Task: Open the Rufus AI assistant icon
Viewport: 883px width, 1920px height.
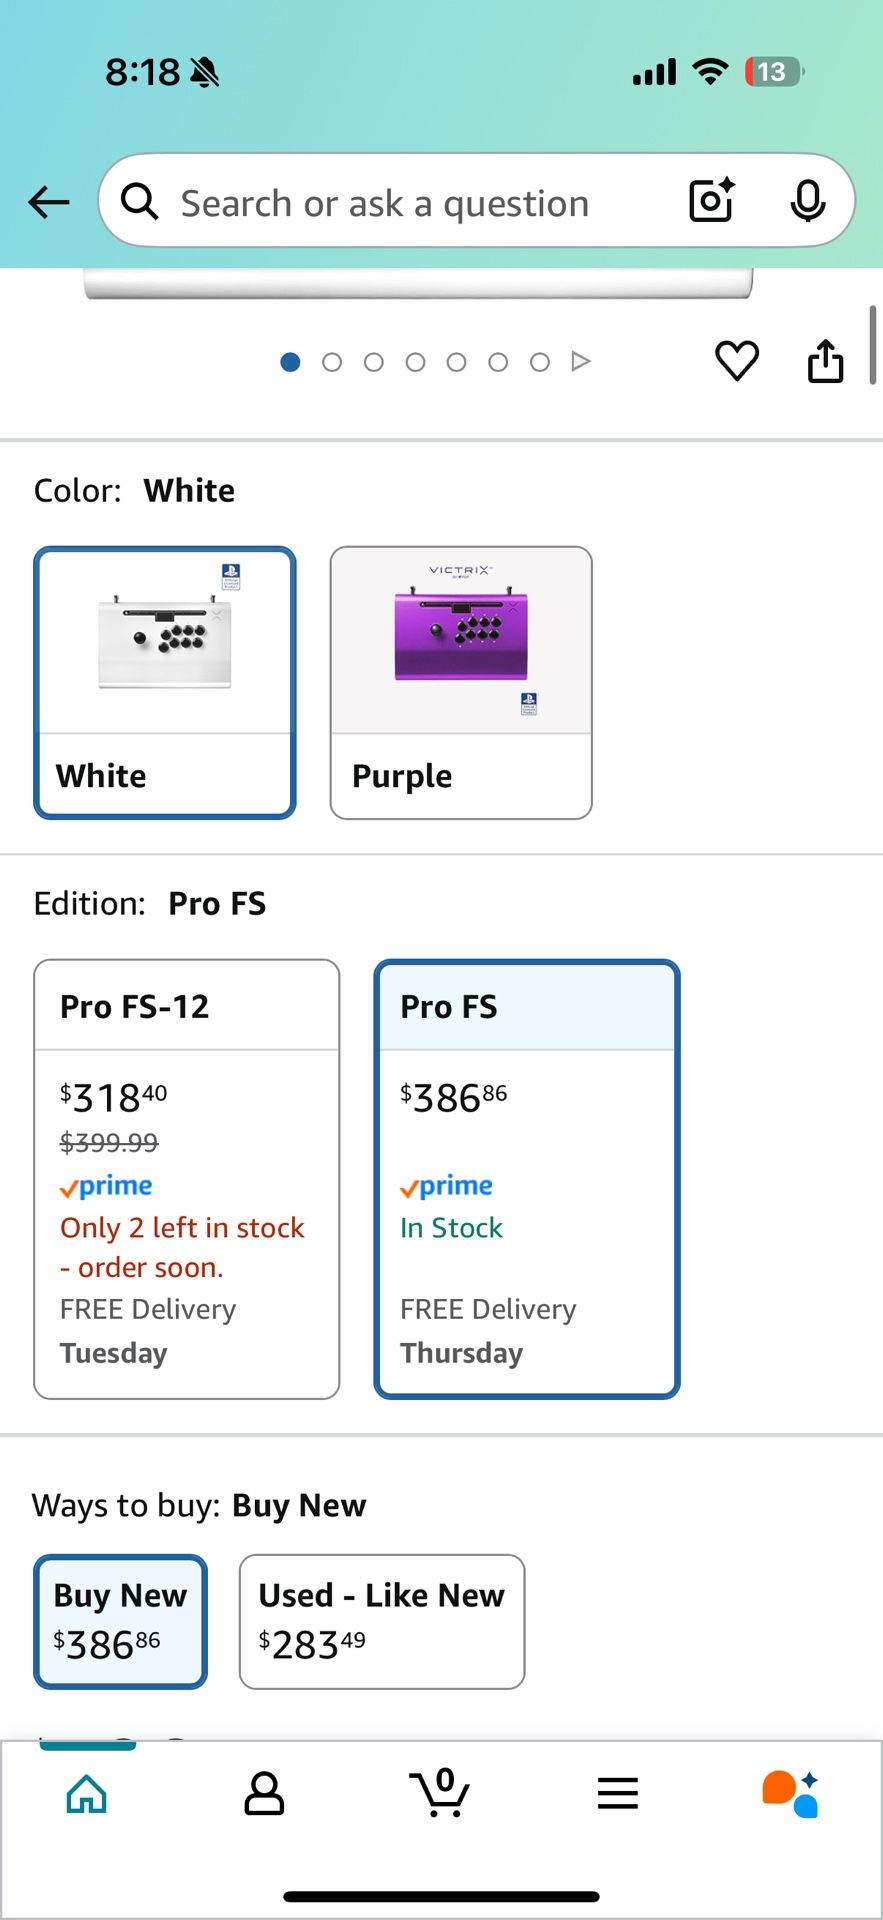Action: click(791, 1793)
